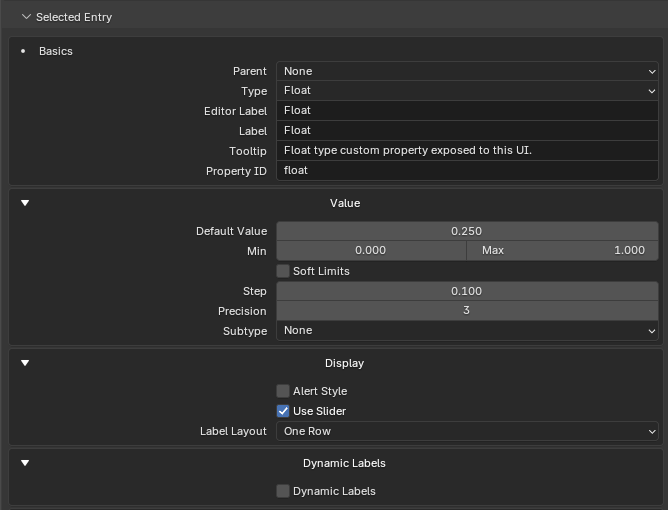This screenshot has height=510, width=668.
Task: Click the Dynamic Labels section title
Action: pyautogui.click(x=344, y=463)
